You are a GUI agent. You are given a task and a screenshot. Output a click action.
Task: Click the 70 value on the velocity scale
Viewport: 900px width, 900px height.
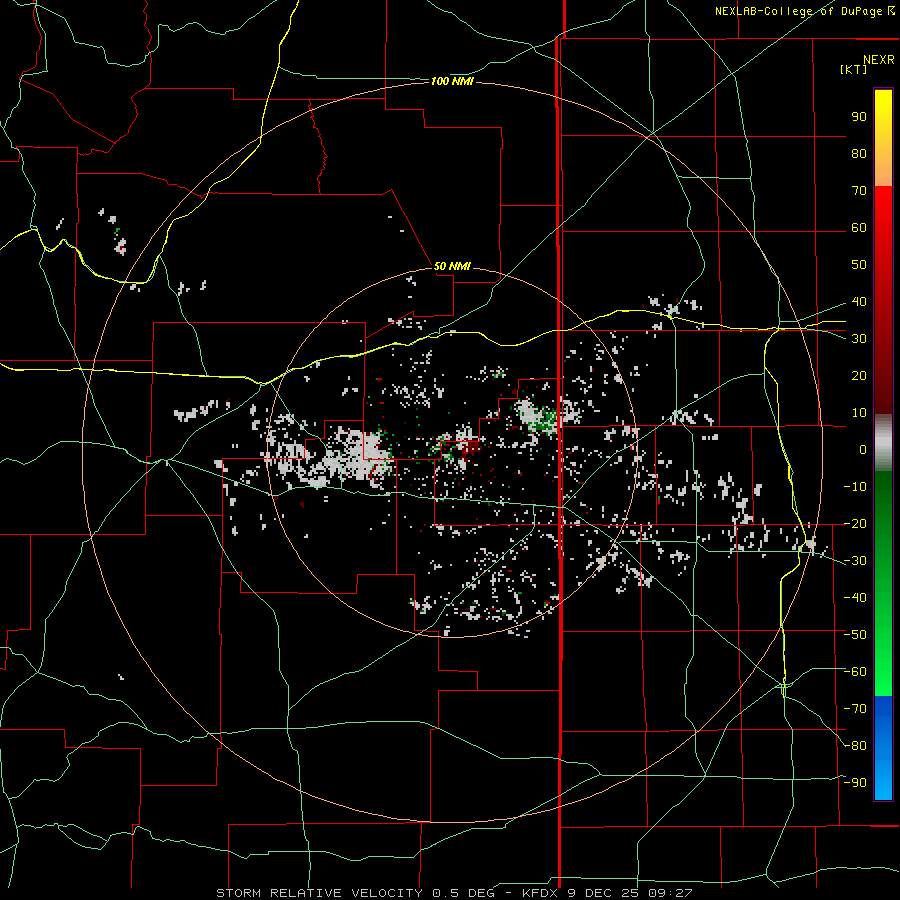click(859, 191)
